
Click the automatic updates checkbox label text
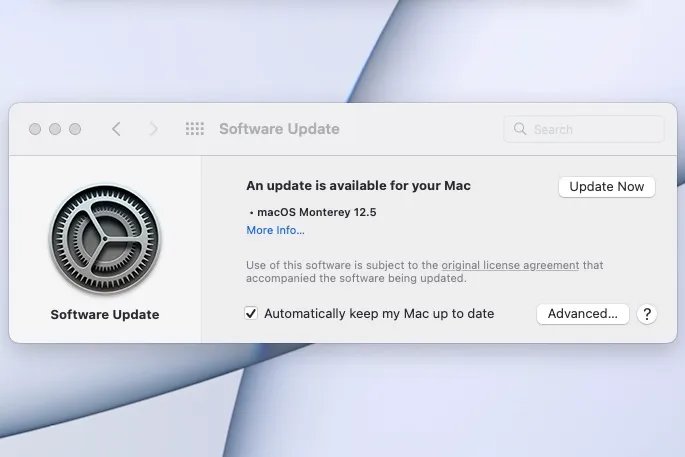(x=379, y=314)
